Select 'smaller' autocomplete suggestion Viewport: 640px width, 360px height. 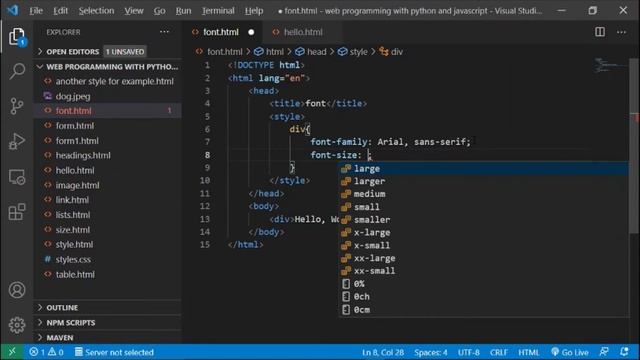484,220
